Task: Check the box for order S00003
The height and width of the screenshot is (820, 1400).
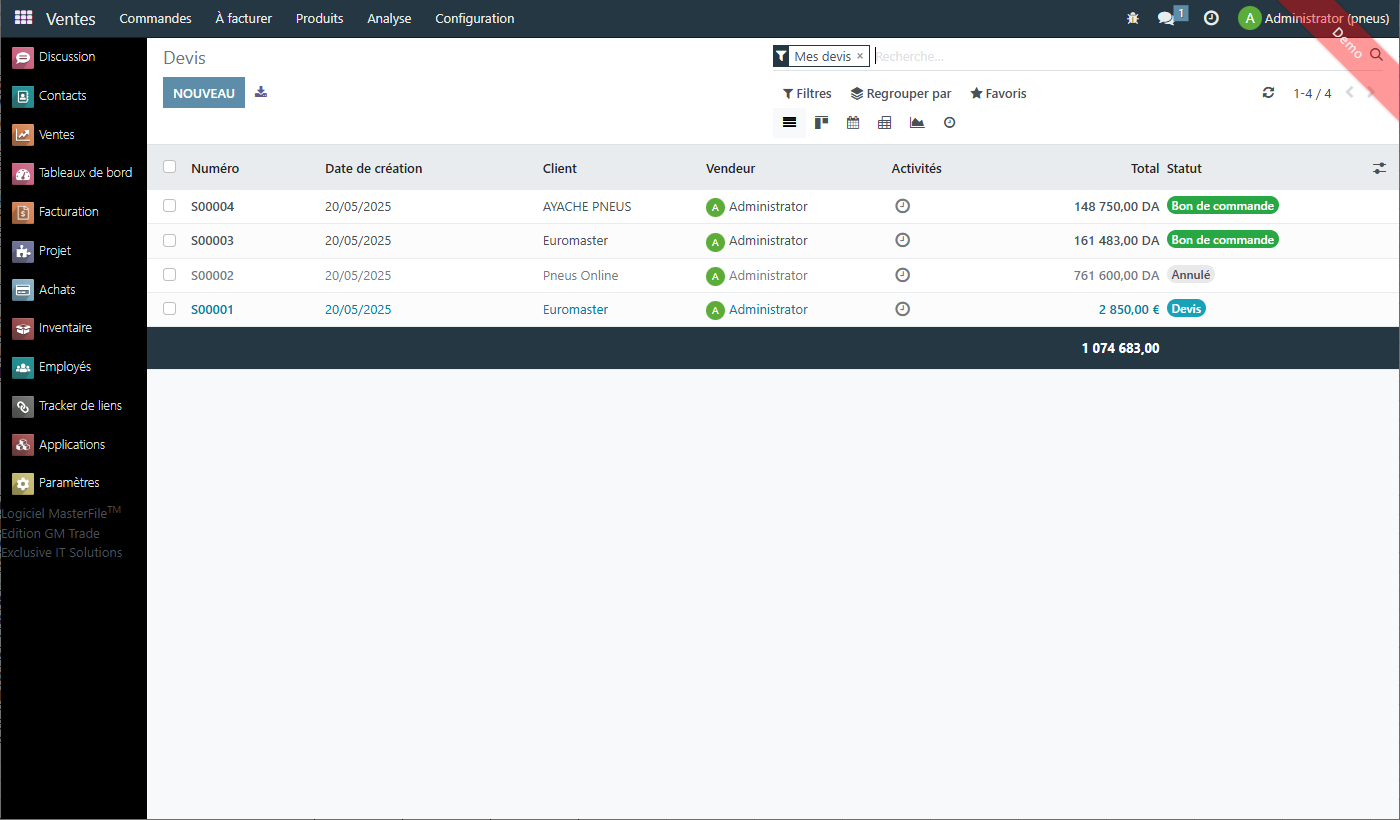Action: [169, 240]
